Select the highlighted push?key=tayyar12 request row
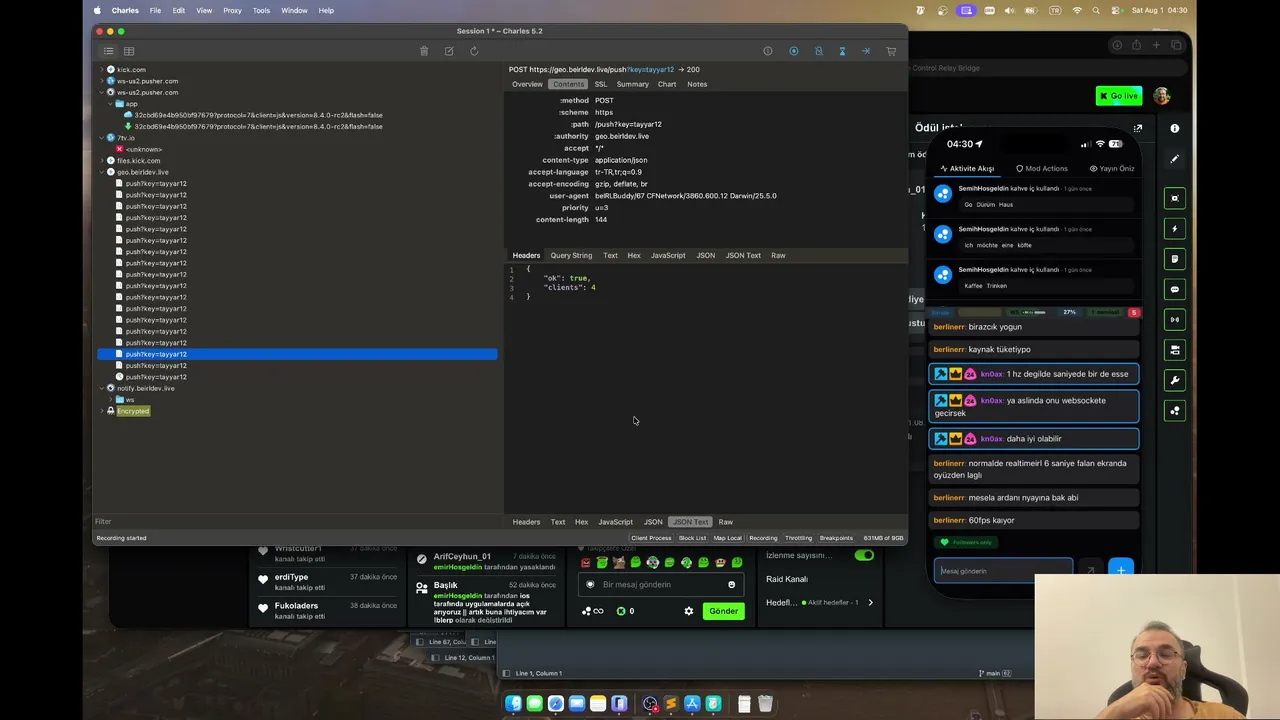This screenshot has height=720, width=1280. 297,354
